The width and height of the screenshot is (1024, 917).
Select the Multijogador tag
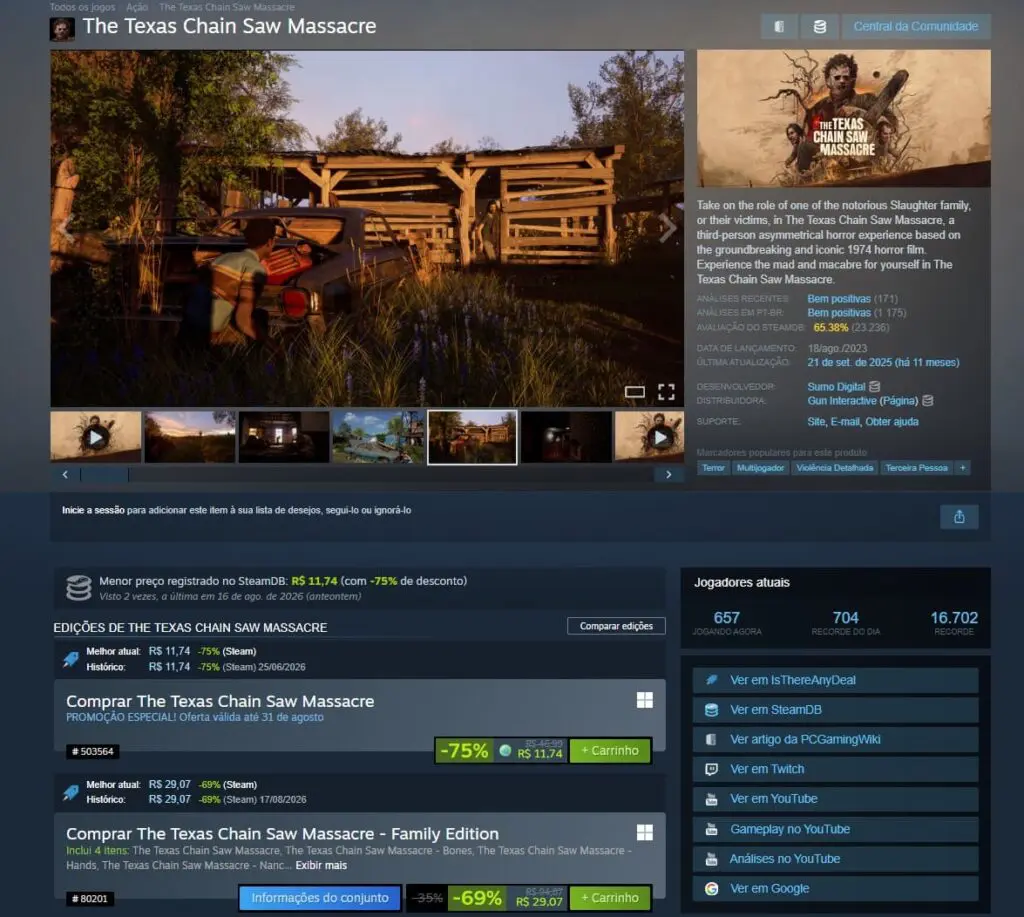[x=760, y=468]
